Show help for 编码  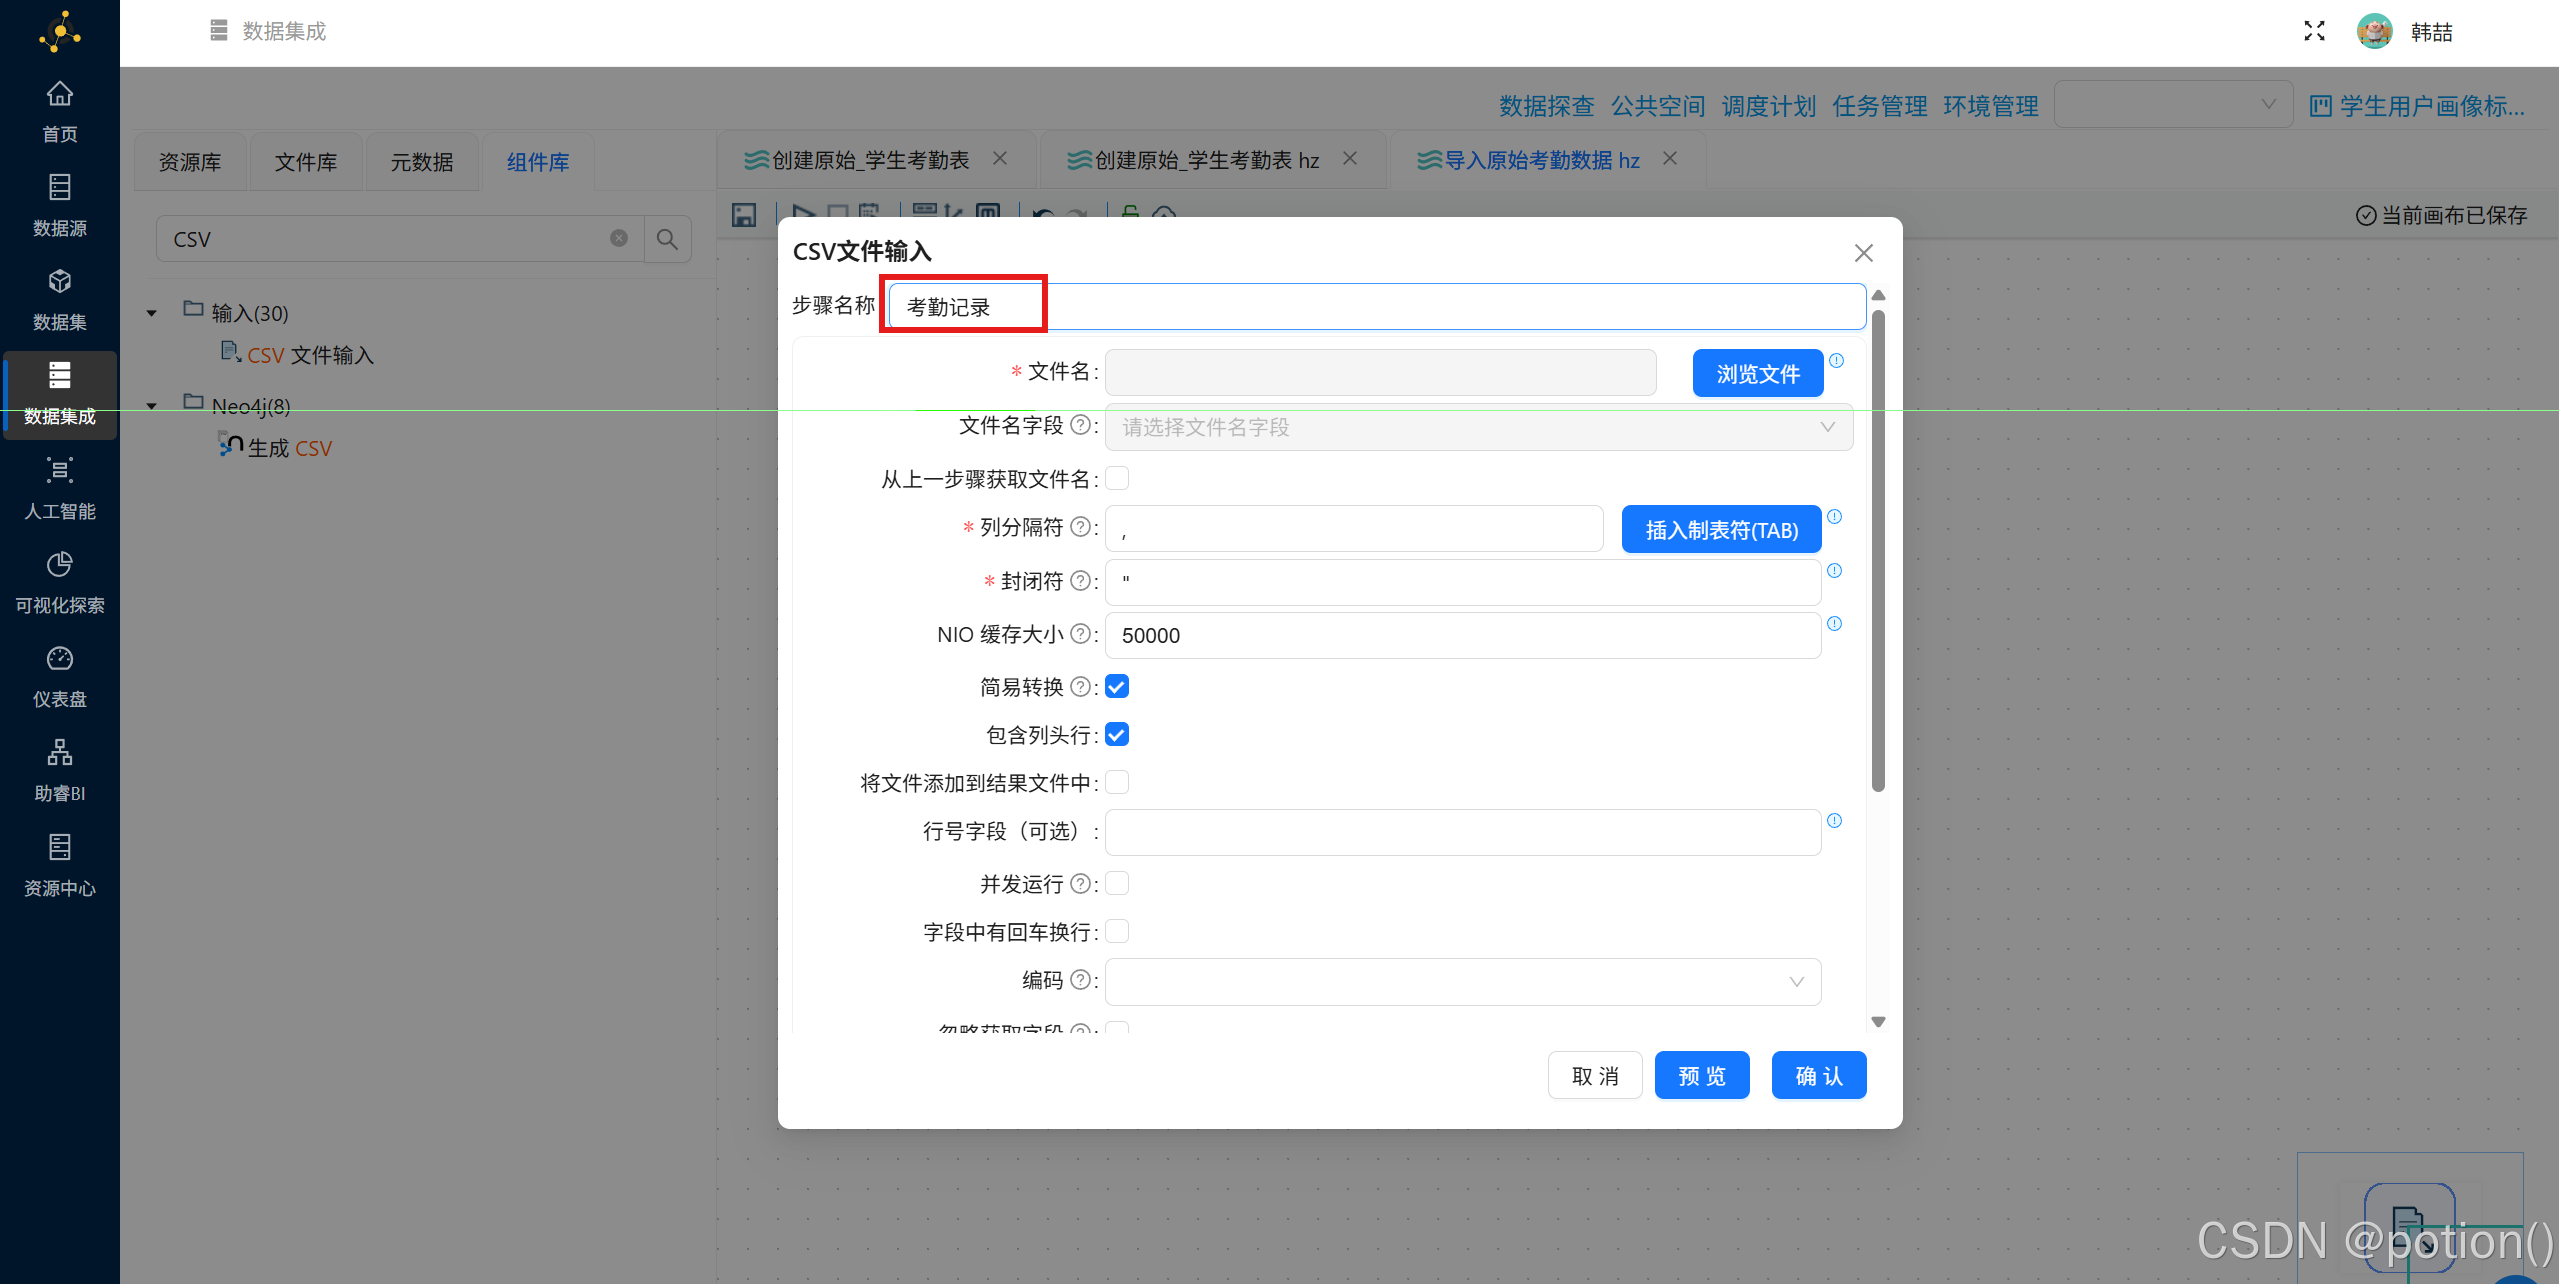1080,980
